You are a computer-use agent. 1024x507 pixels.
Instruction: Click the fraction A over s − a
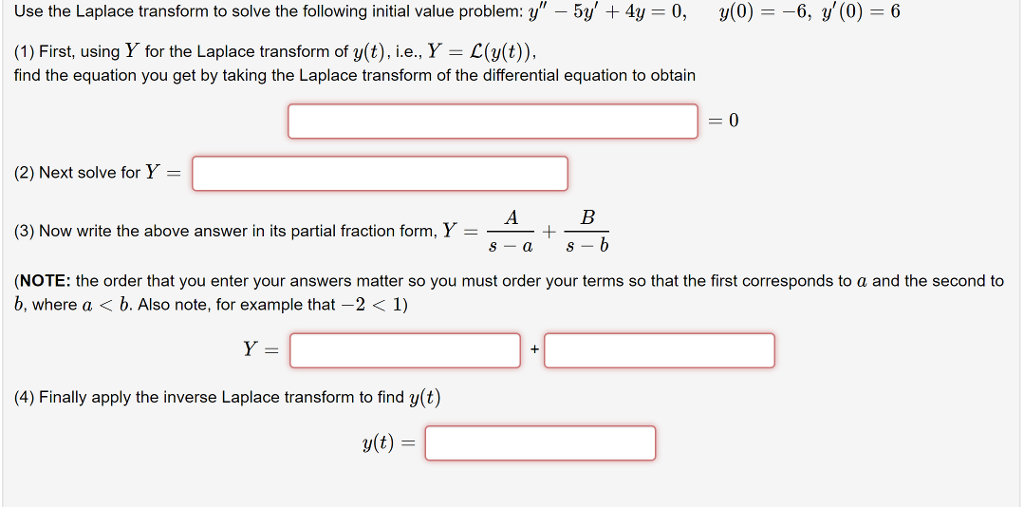511,231
